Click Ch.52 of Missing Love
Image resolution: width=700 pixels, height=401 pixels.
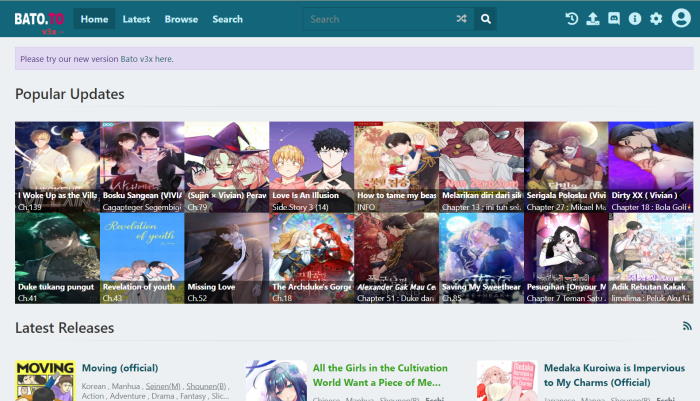pos(197,298)
